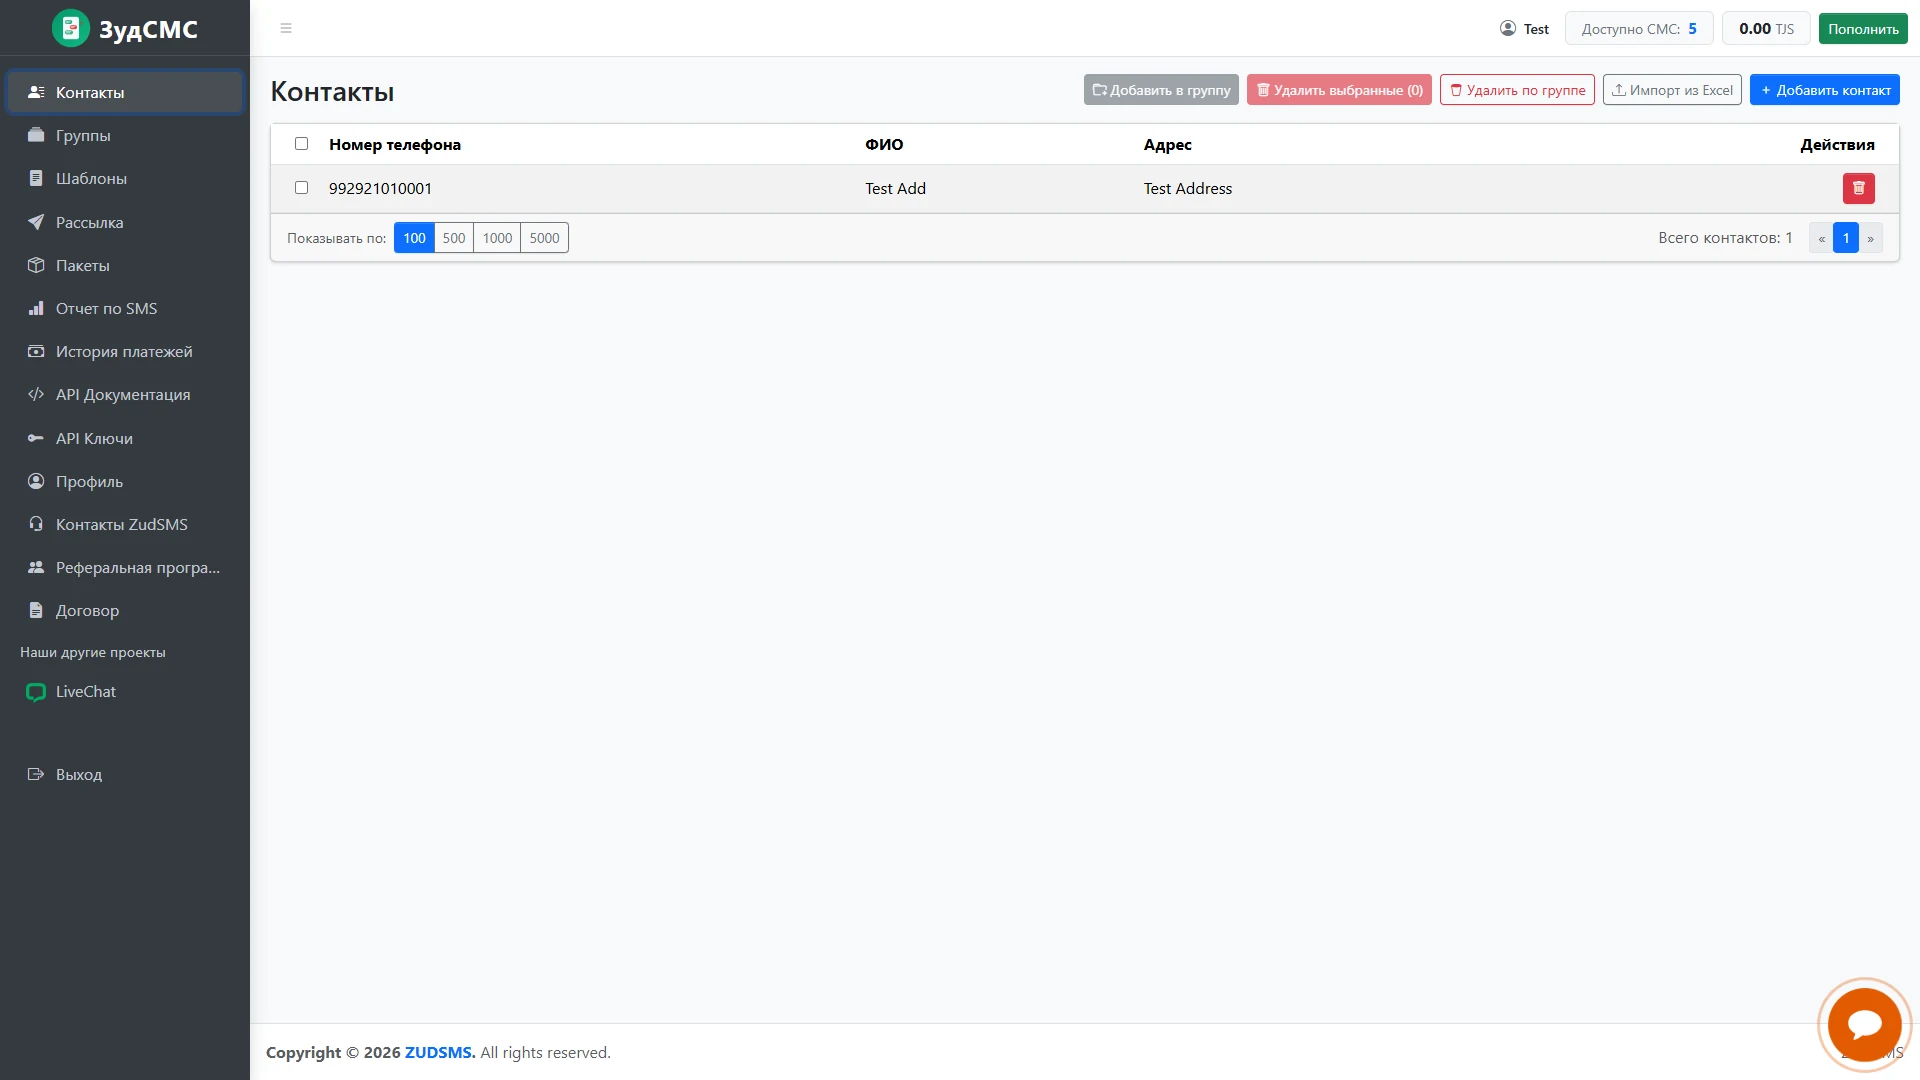
Task: Click the Test Address cell
Action: 1188,188
